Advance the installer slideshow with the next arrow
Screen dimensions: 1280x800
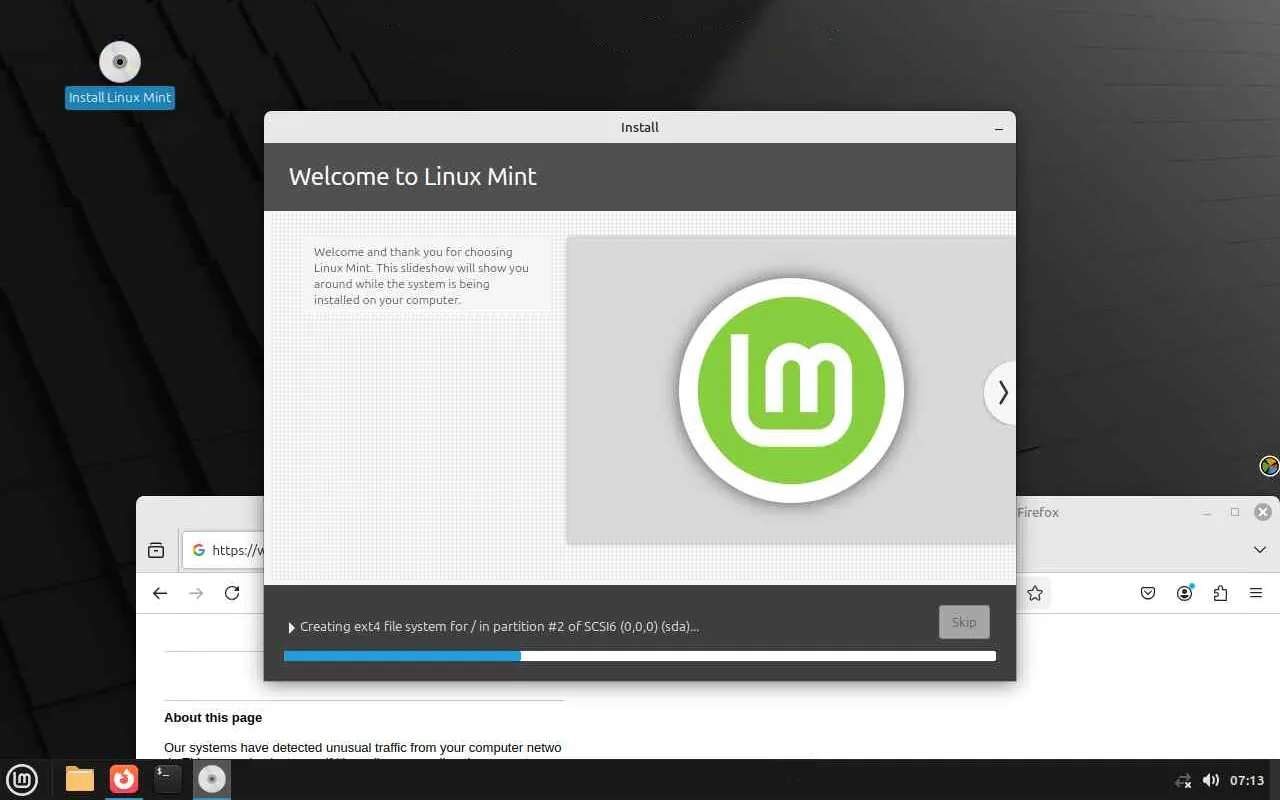(1002, 393)
